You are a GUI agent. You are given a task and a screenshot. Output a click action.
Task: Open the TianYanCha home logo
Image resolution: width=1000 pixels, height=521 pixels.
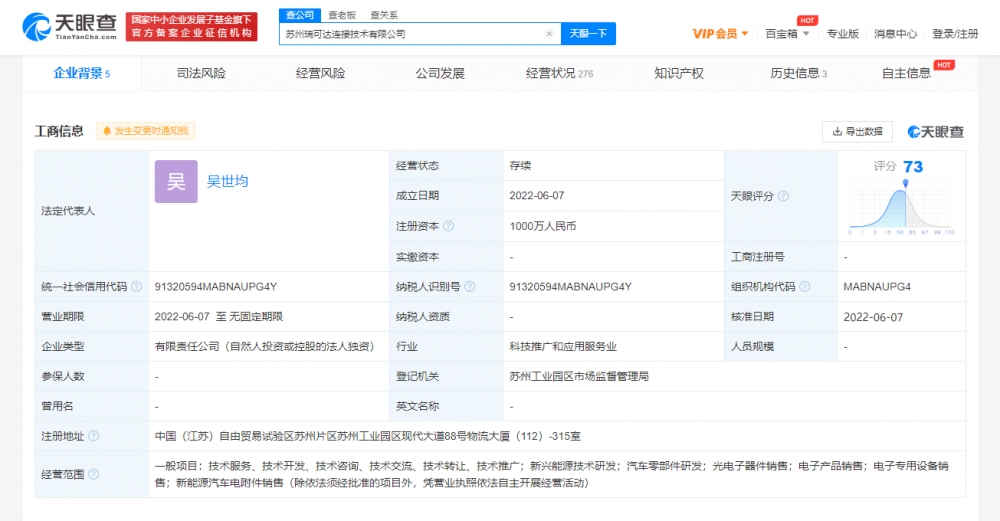(70, 27)
